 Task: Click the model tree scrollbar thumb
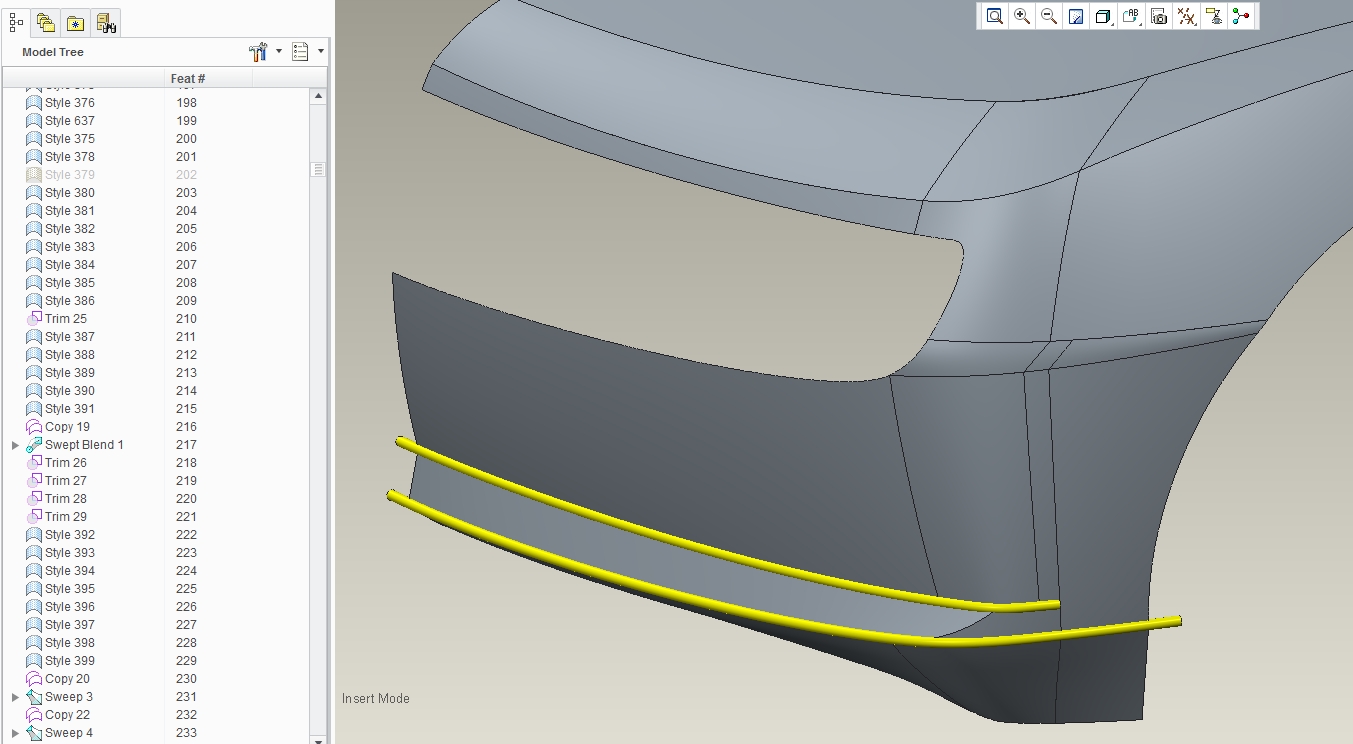pos(318,169)
